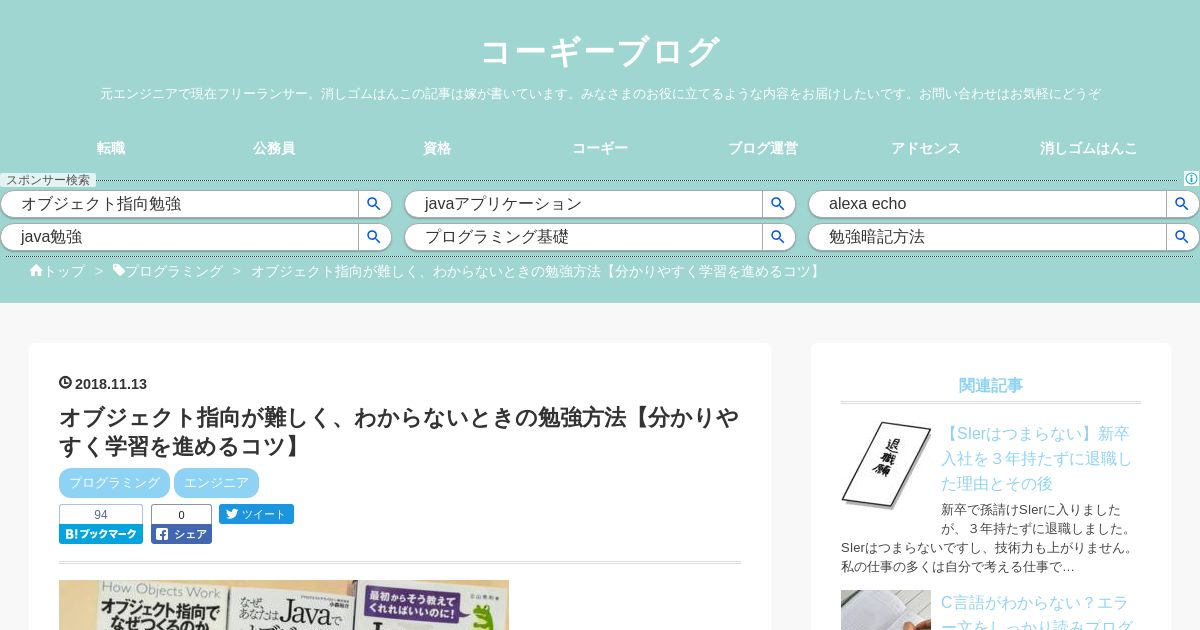Select the javaアプリケーション sponsored search
This screenshot has height=630, width=1200.
pyautogui.click(x=584, y=204)
